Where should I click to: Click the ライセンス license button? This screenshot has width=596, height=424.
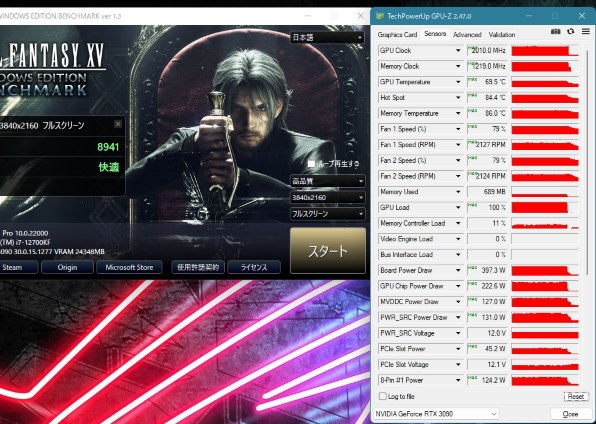(254, 267)
